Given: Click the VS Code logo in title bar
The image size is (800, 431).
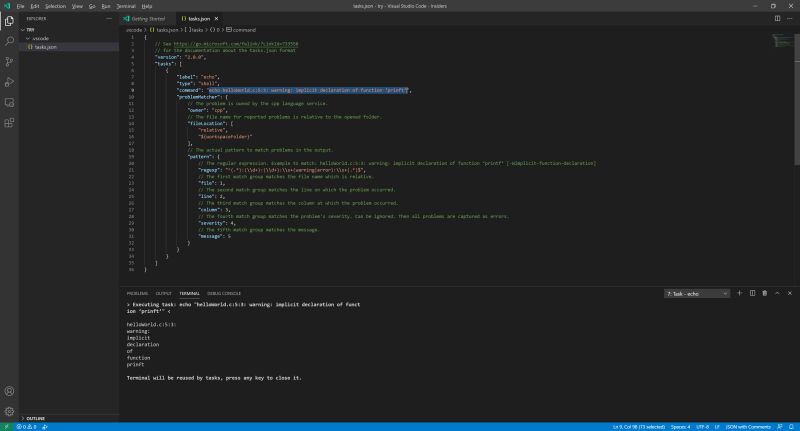Looking at the screenshot, I should [7, 6].
